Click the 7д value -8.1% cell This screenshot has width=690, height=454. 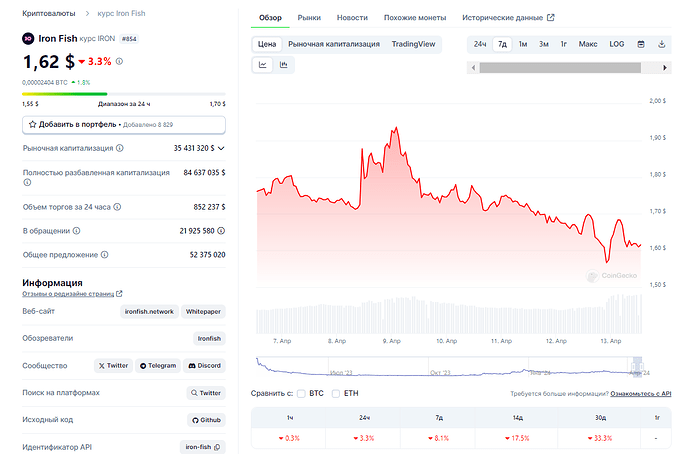[438, 438]
